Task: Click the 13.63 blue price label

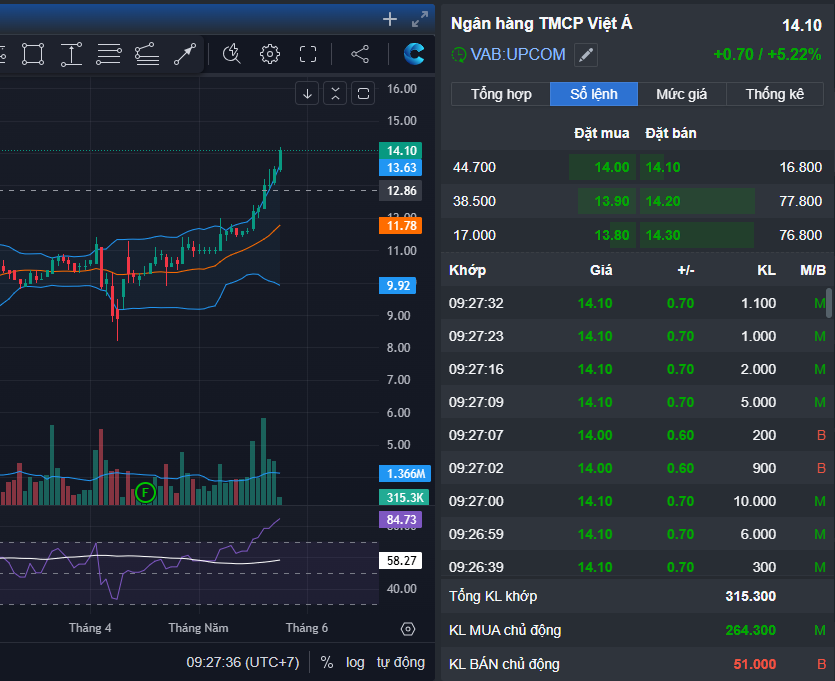Action: coord(401,168)
